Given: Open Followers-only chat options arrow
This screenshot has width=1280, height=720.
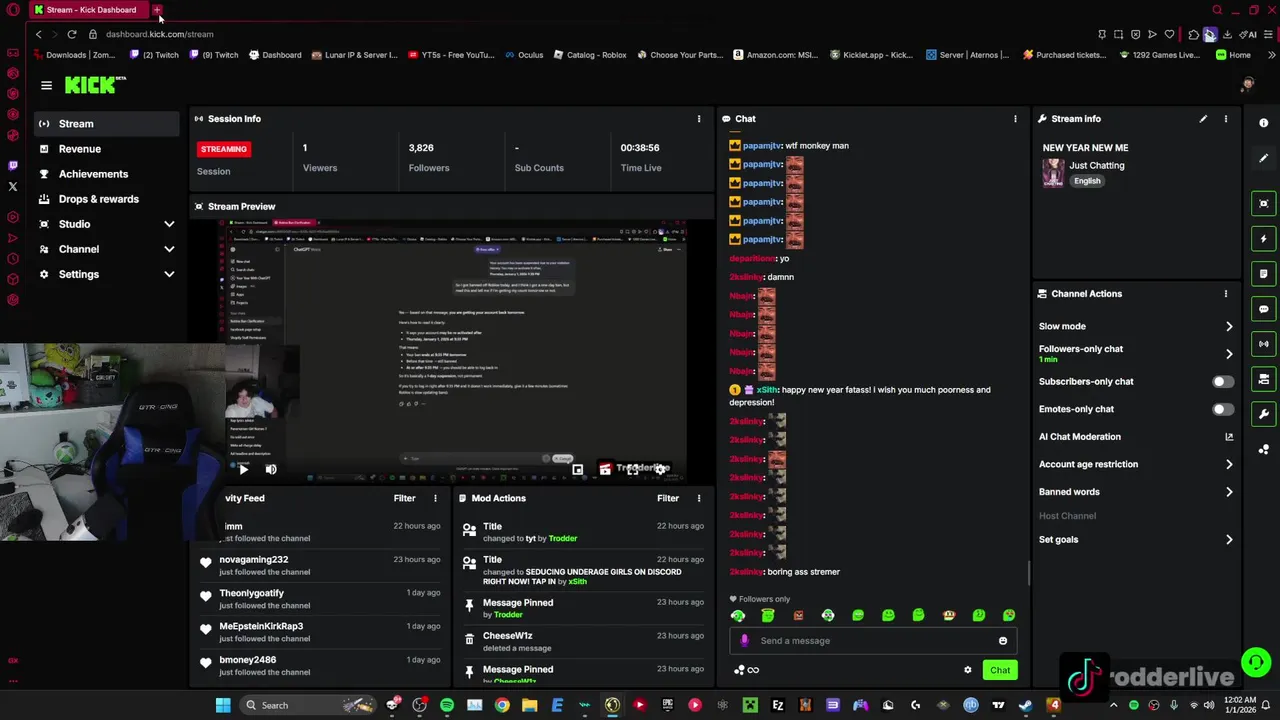Looking at the screenshot, I should pos(1229,354).
